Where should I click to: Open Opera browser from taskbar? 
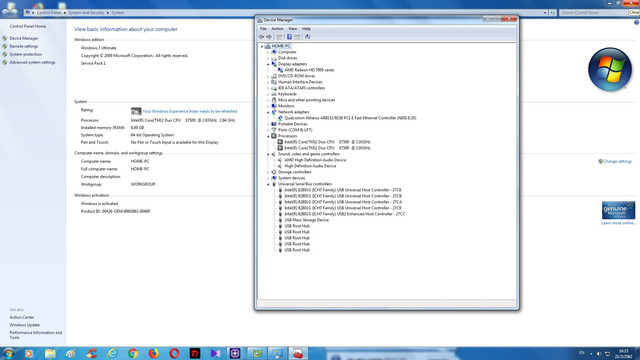(x=174, y=353)
